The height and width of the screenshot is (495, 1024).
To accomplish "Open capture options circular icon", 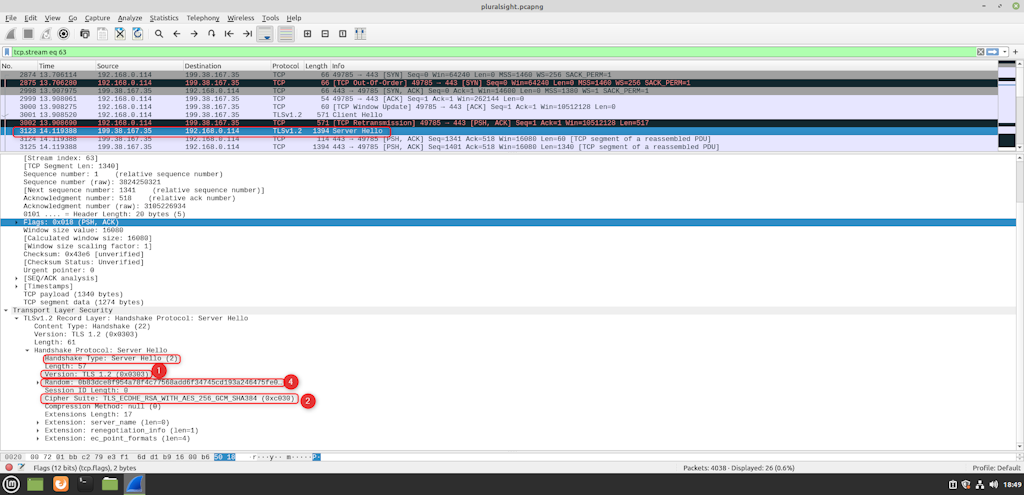I will coord(64,34).
